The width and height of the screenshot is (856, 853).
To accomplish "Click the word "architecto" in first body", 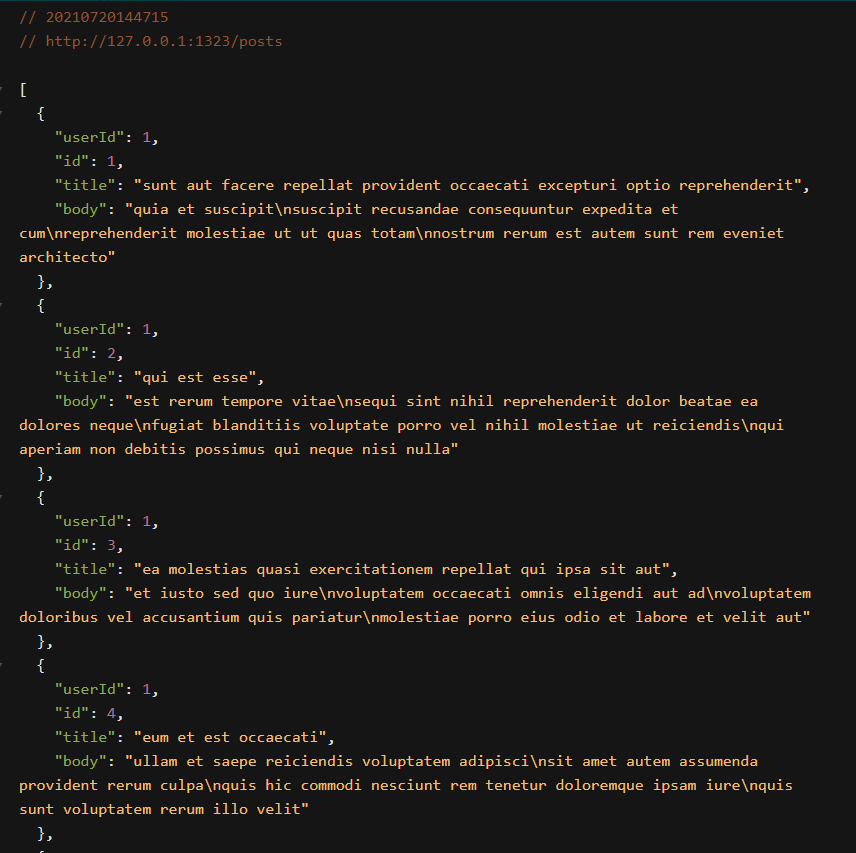I will coord(63,258).
